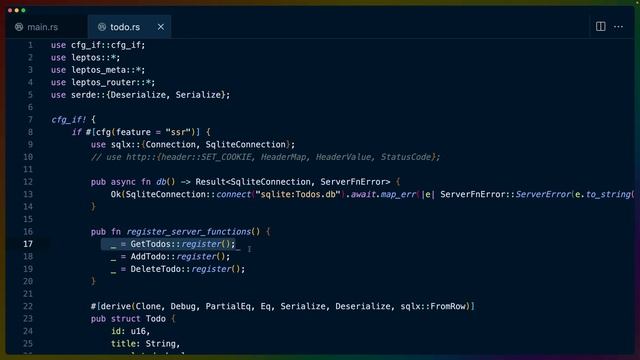Image resolution: width=640 pixels, height=360 pixels.
Task: Click line number 17 in the gutter
Action: point(28,244)
